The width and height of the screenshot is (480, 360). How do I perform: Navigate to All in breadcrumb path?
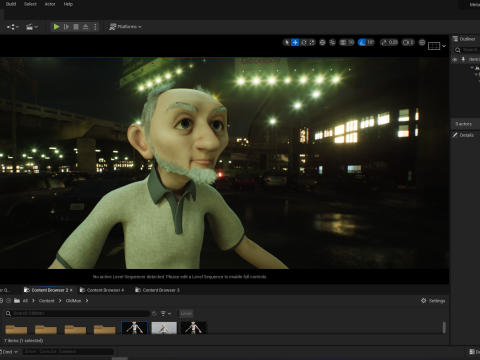[x=25, y=301]
